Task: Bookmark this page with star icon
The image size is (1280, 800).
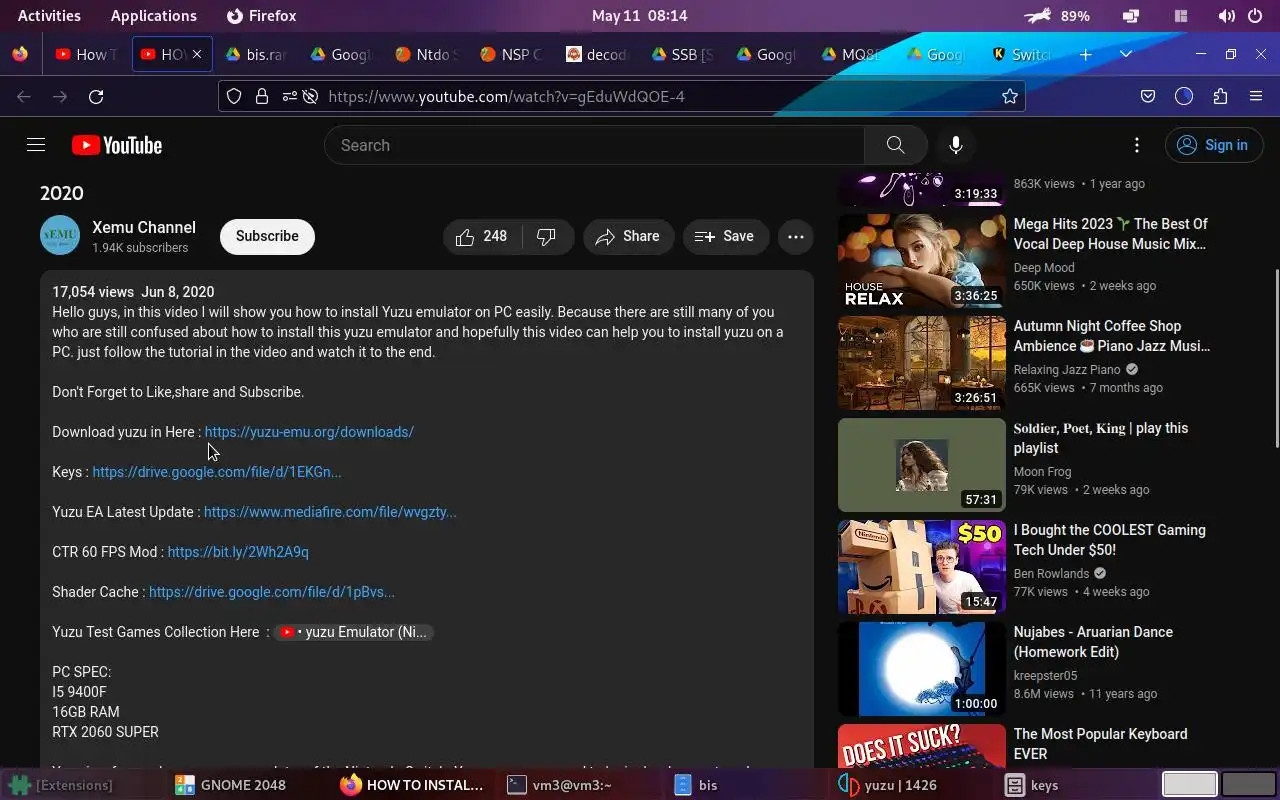Action: [x=1010, y=96]
